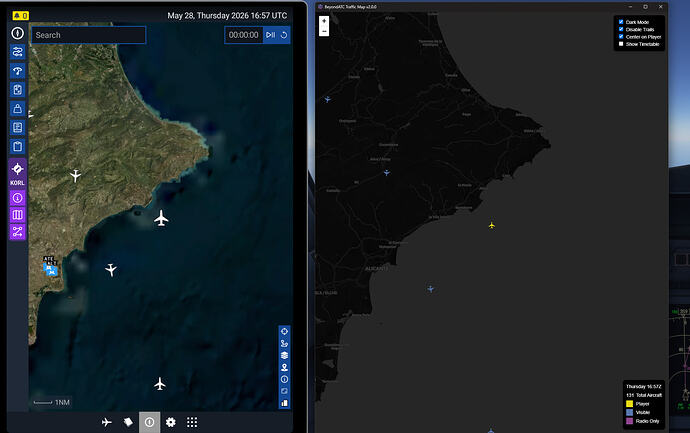Screen dimensions: 690x433
Task: Click the Search input field
Action: (x=88, y=35)
